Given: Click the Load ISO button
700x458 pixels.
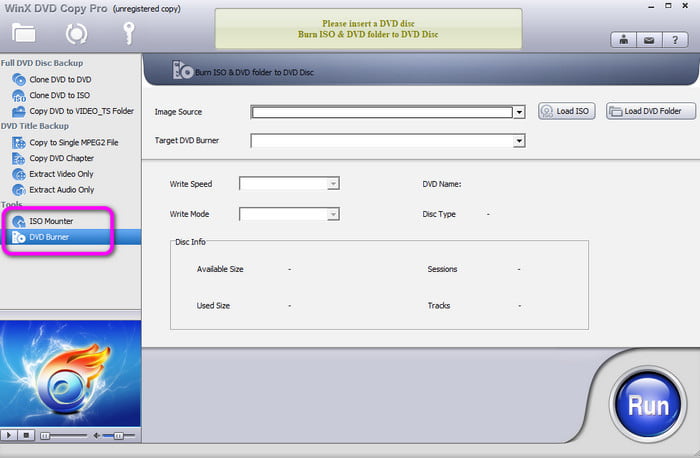Looking at the screenshot, I should (567, 111).
